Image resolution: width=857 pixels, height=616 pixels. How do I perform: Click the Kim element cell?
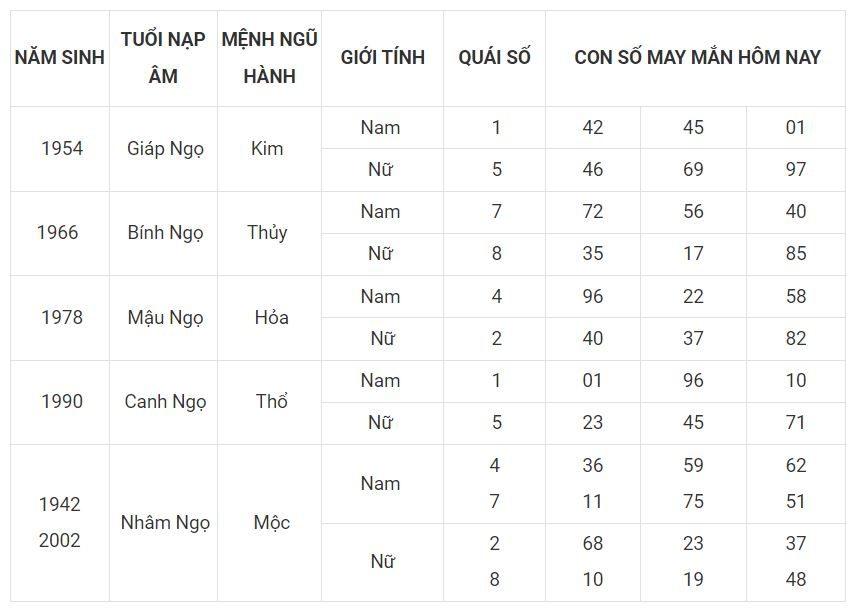pyautogui.click(x=269, y=149)
